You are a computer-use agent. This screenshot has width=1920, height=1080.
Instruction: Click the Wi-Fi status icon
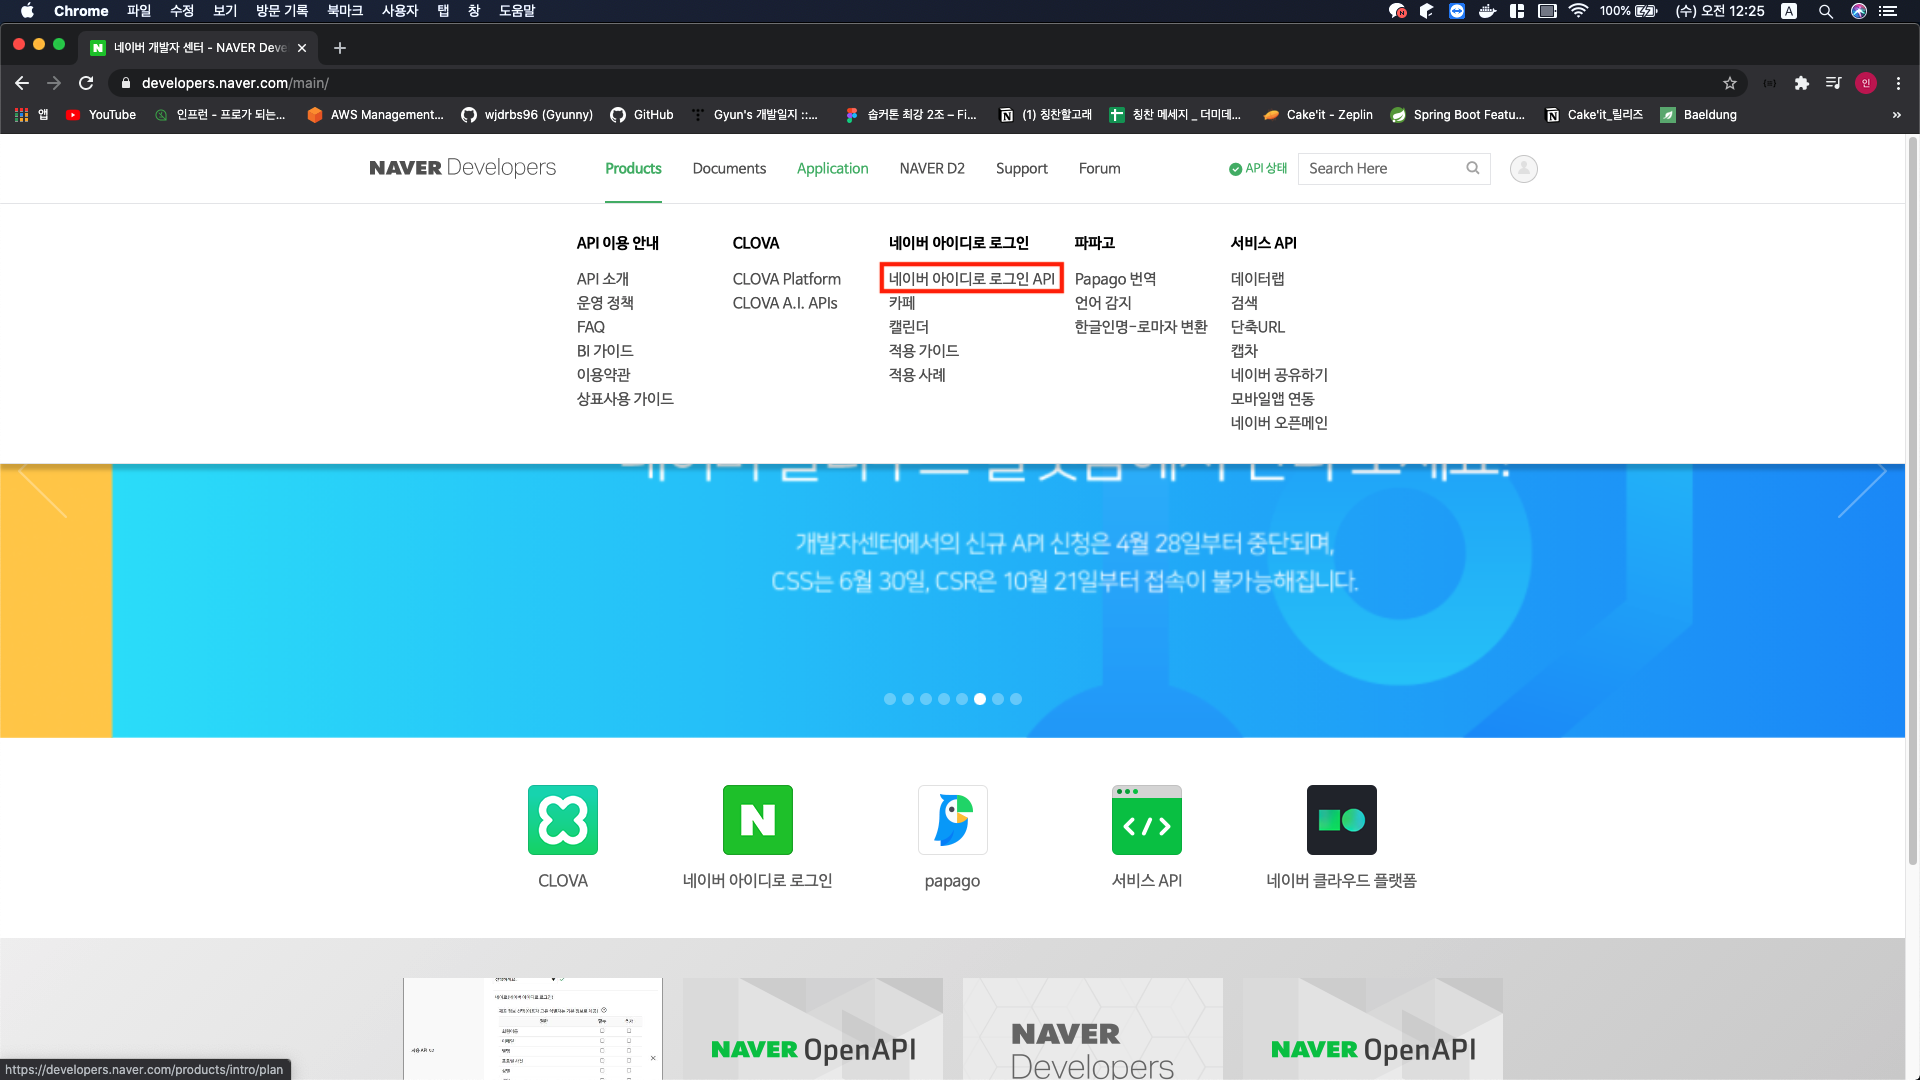click(x=1578, y=11)
